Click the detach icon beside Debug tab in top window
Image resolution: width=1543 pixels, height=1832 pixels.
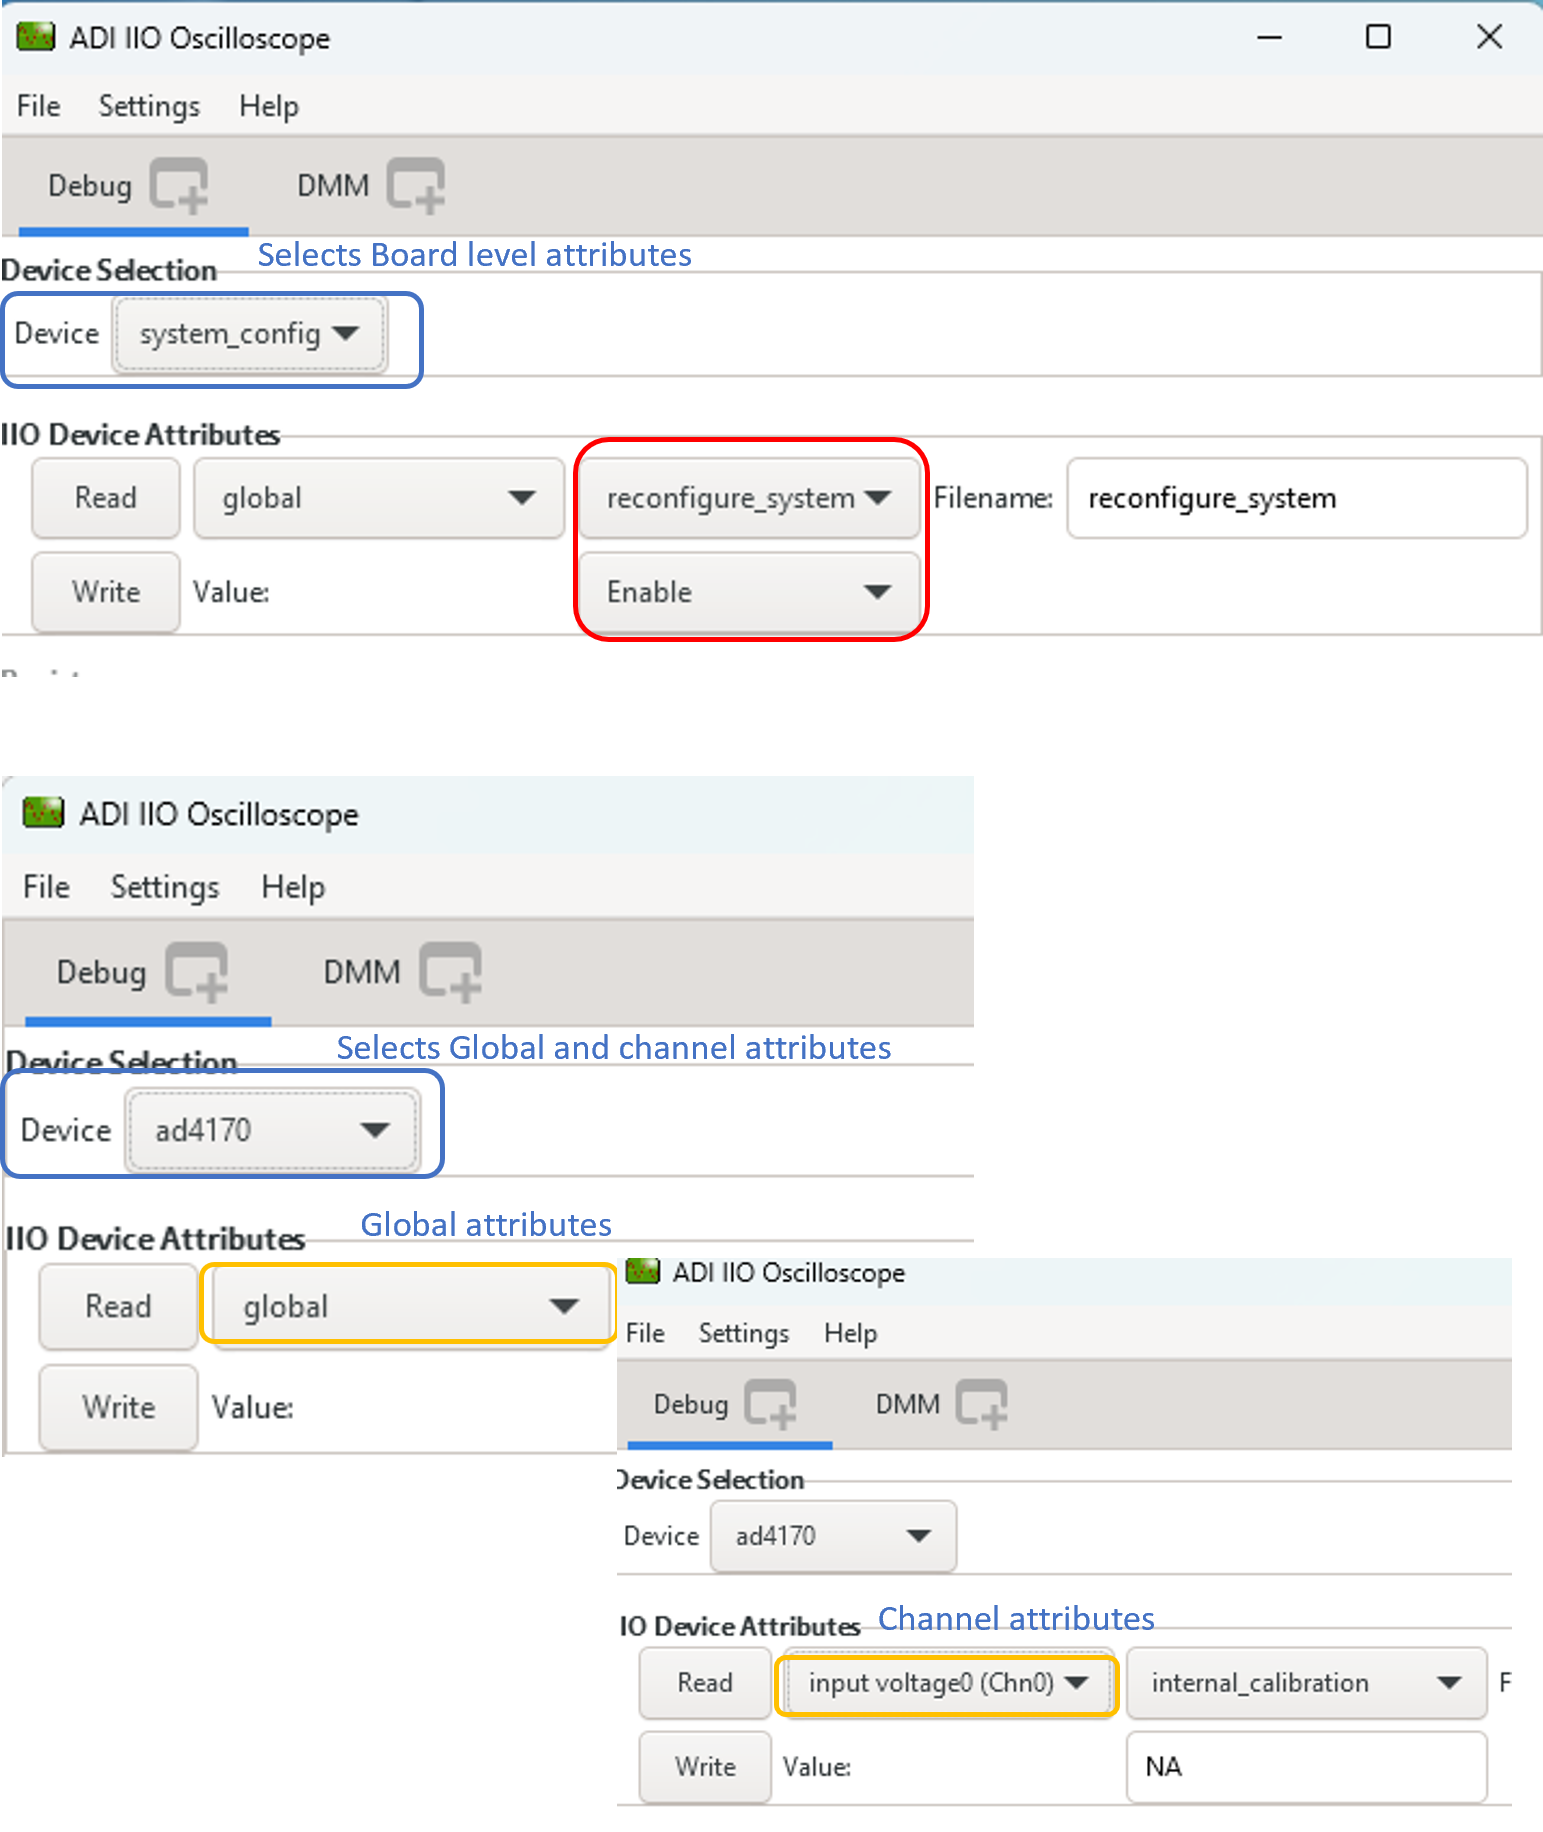click(179, 186)
